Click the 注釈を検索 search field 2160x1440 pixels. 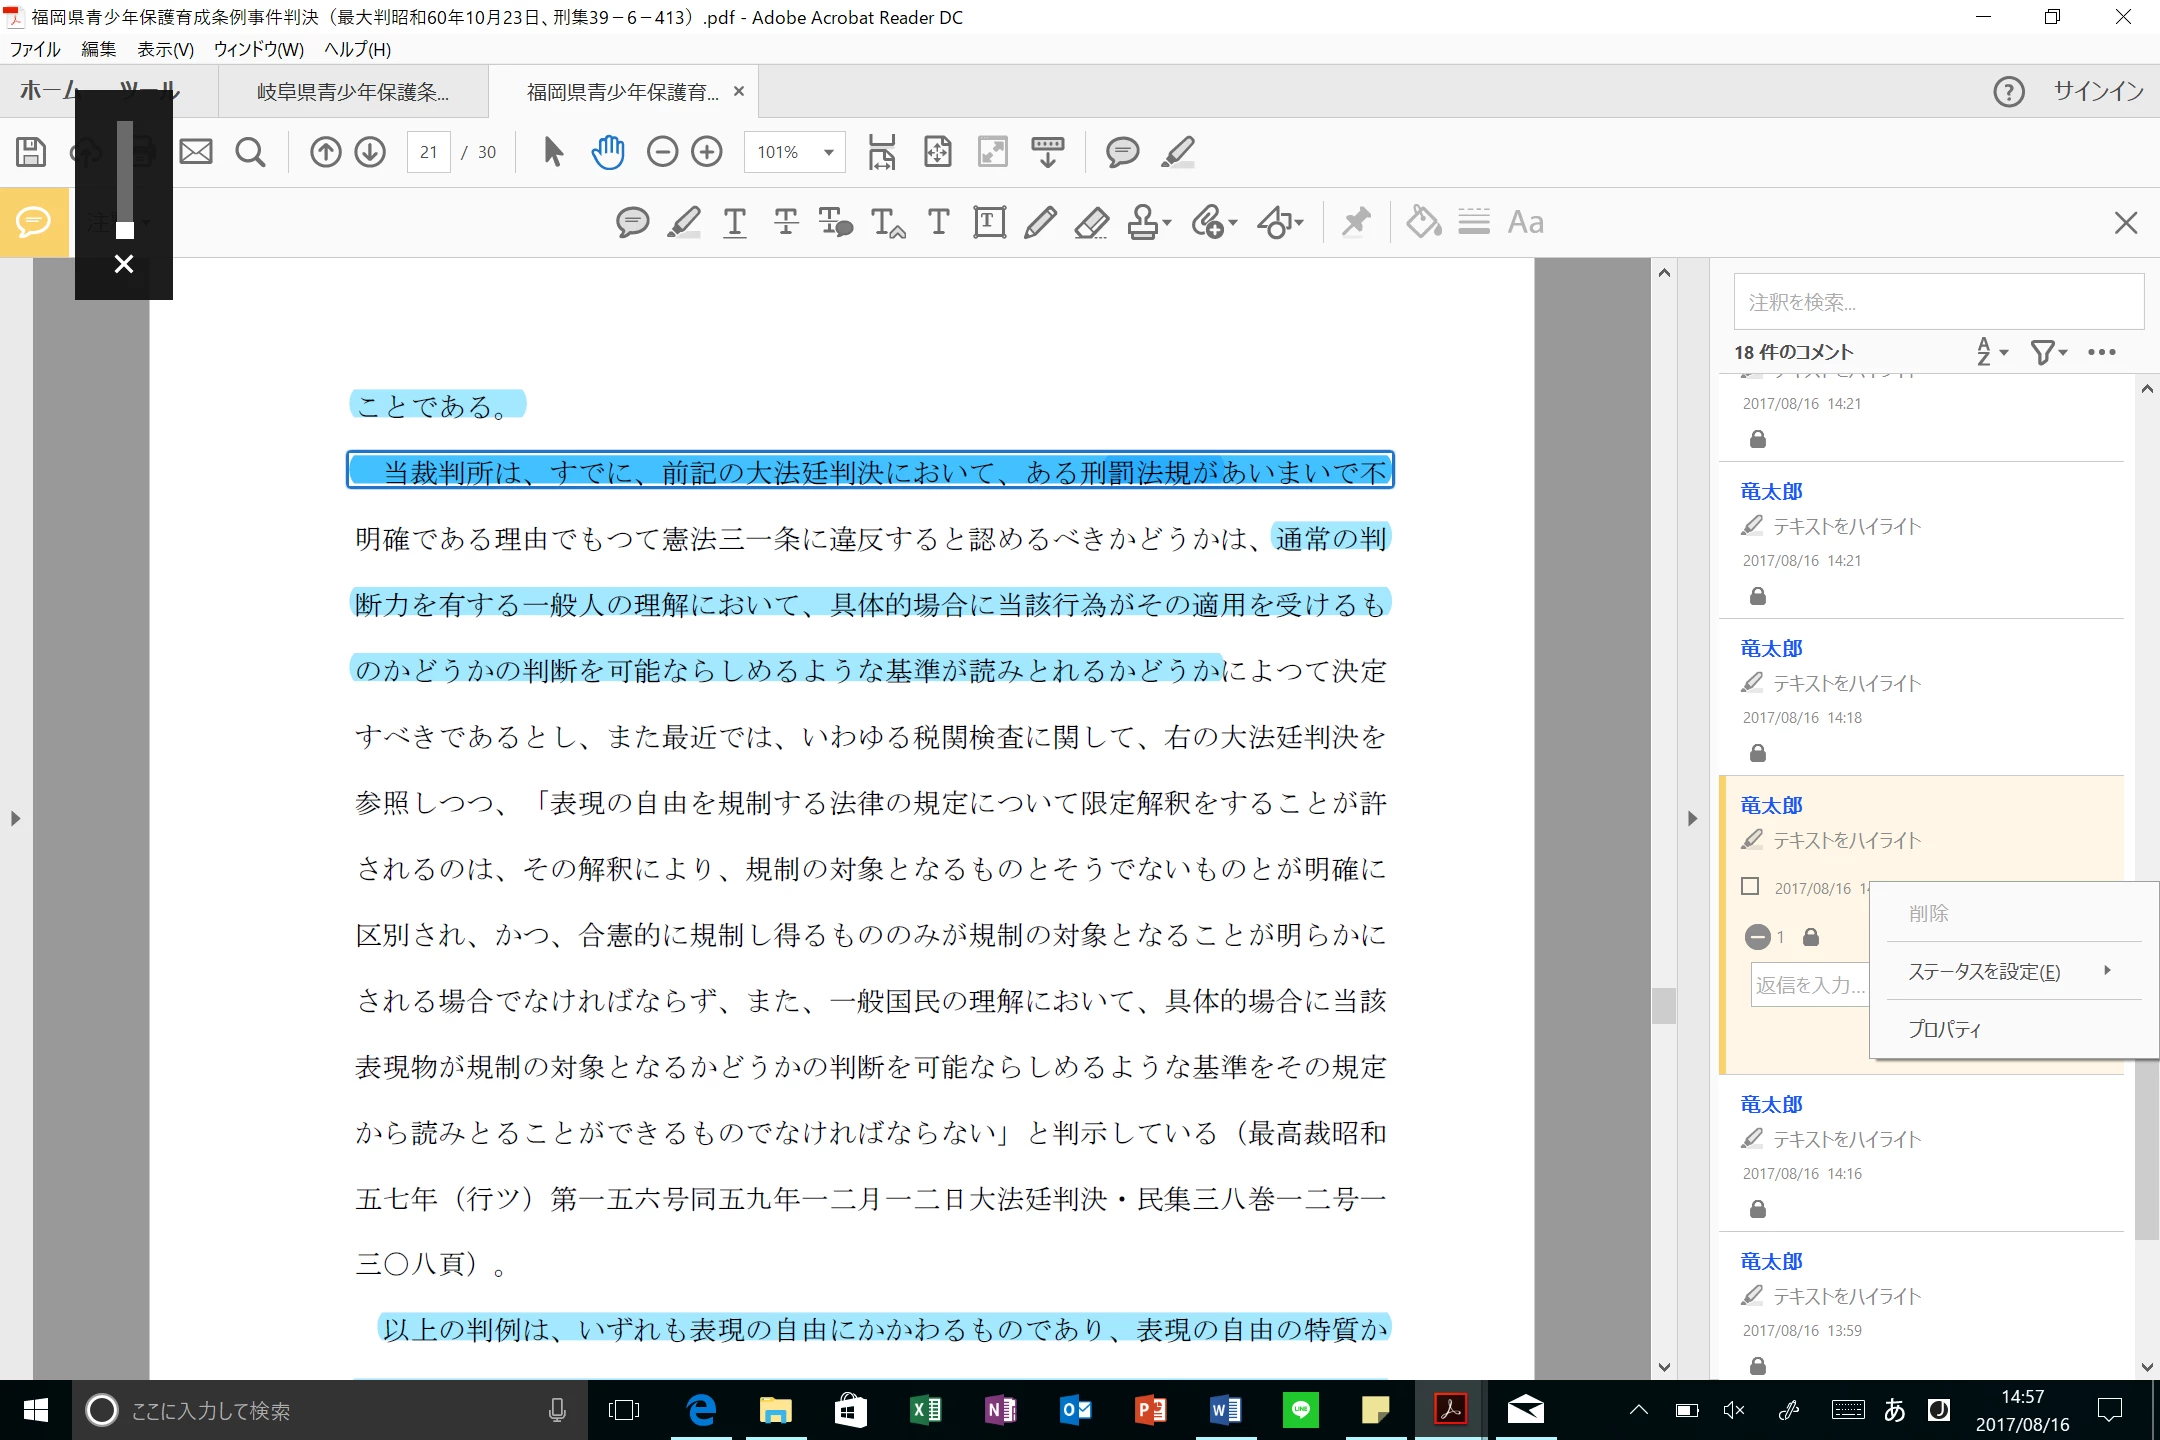1938,302
